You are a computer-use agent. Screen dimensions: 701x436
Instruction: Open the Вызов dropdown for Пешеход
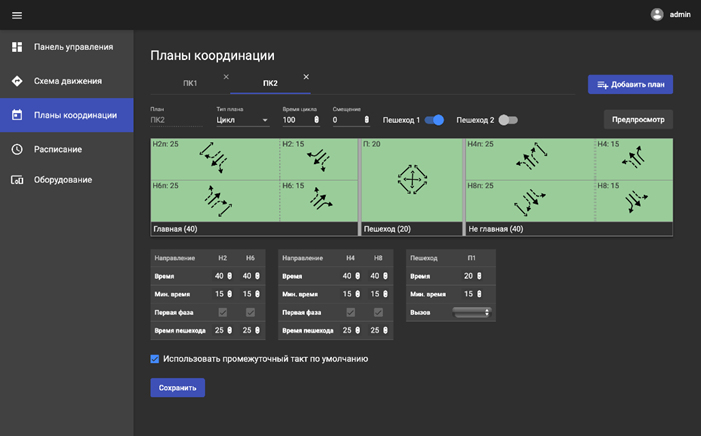(x=471, y=312)
